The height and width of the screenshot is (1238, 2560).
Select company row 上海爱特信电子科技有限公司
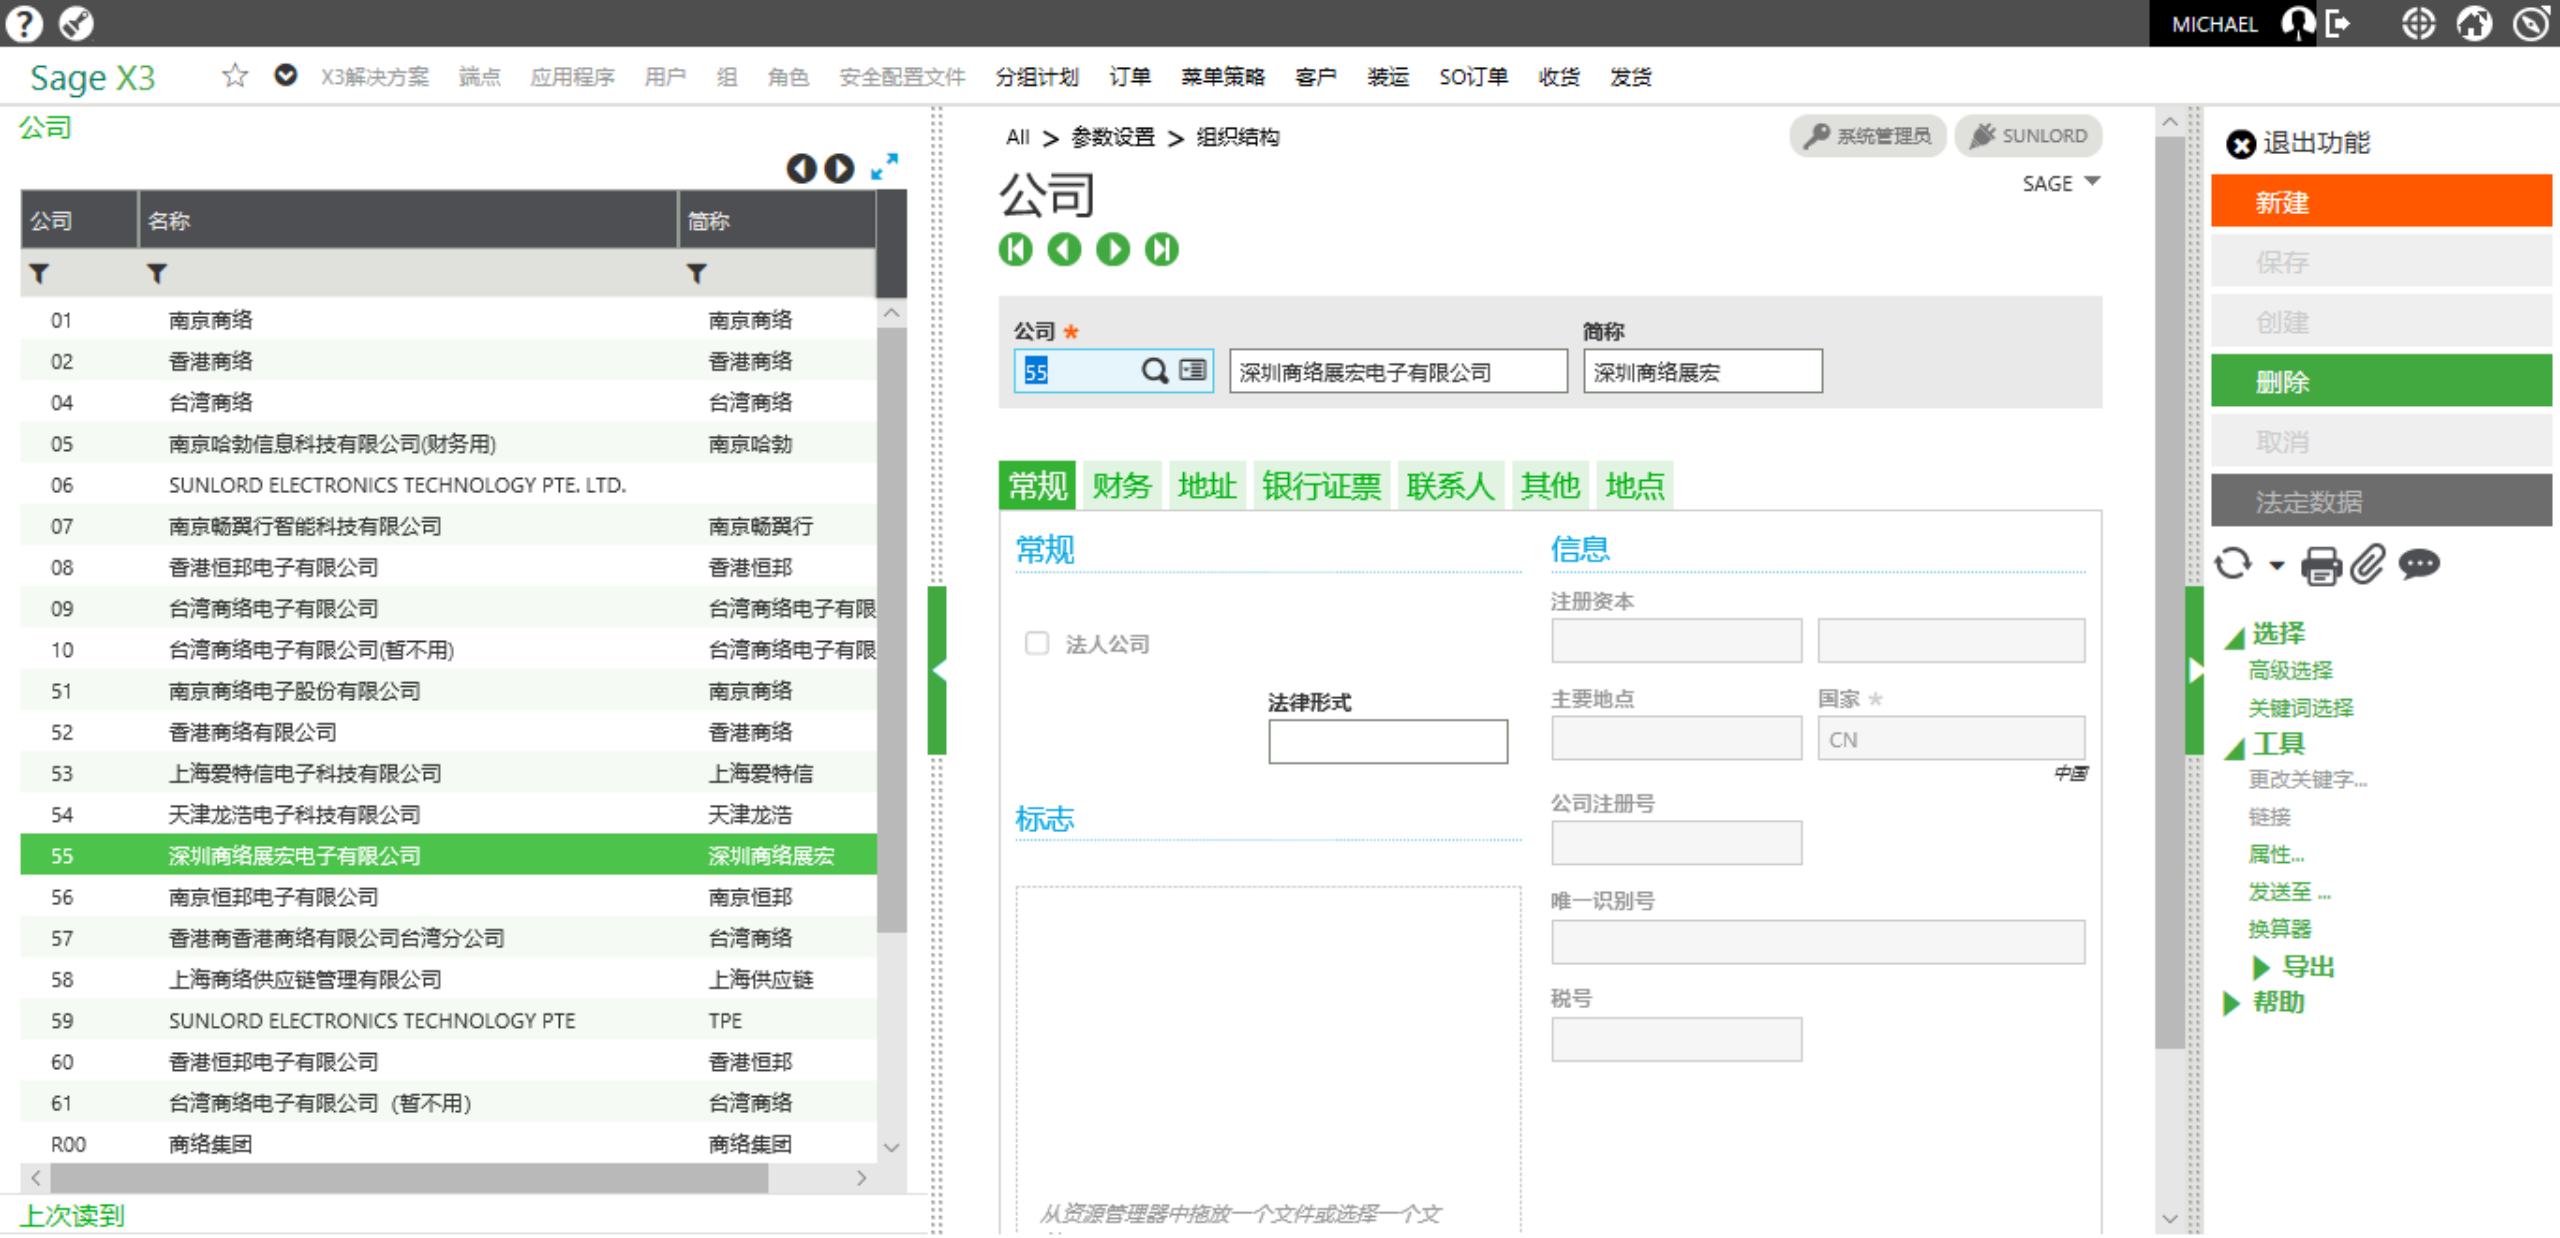coord(448,773)
